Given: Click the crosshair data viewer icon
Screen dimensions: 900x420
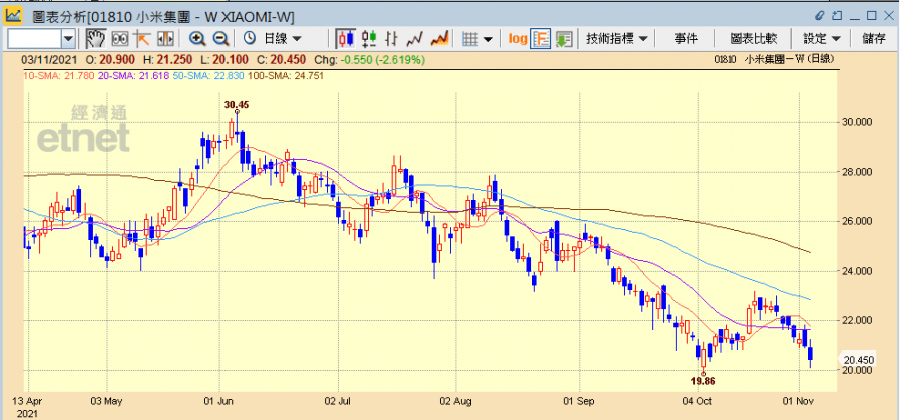Looking at the screenshot, I should pyautogui.click(x=119, y=38).
